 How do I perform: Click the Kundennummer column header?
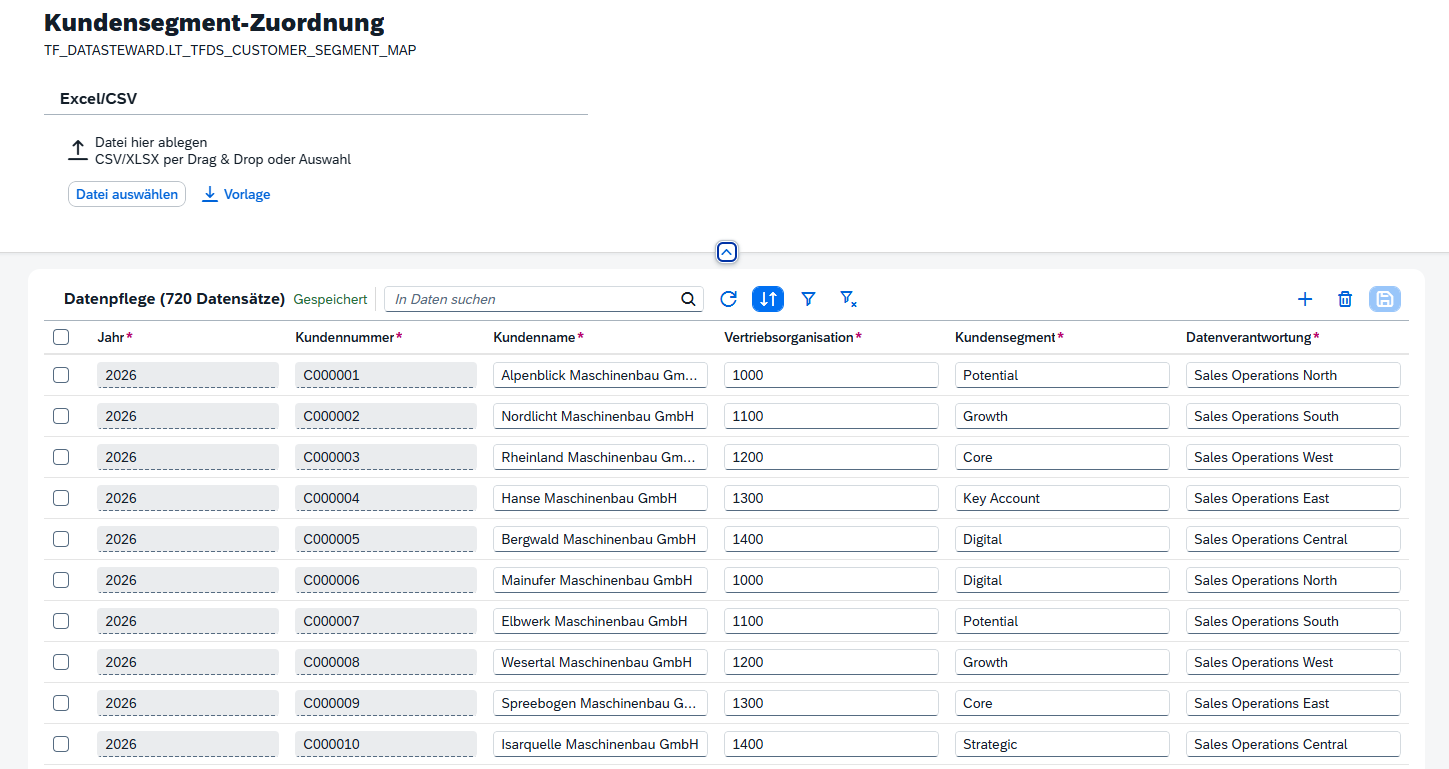click(x=348, y=337)
